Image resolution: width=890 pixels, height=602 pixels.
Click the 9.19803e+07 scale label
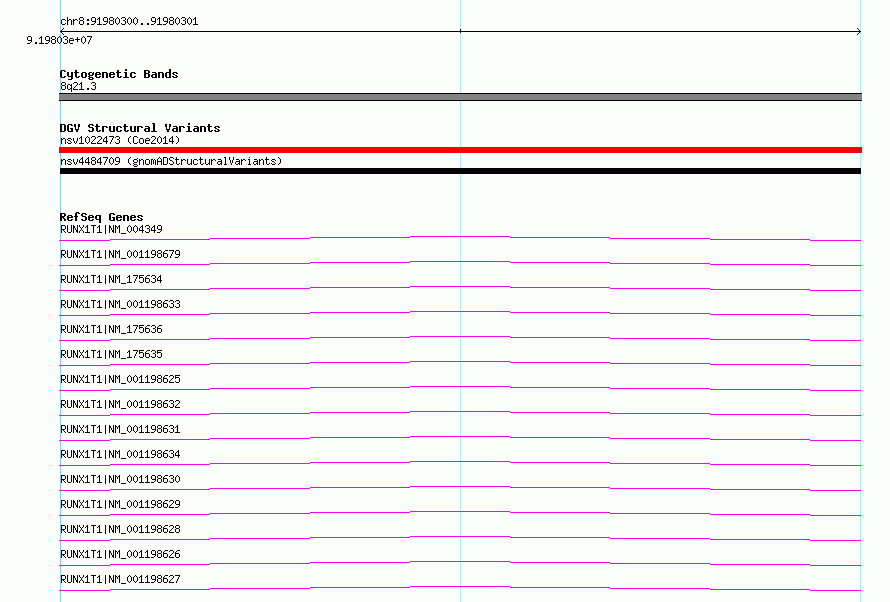pos(59,40)
